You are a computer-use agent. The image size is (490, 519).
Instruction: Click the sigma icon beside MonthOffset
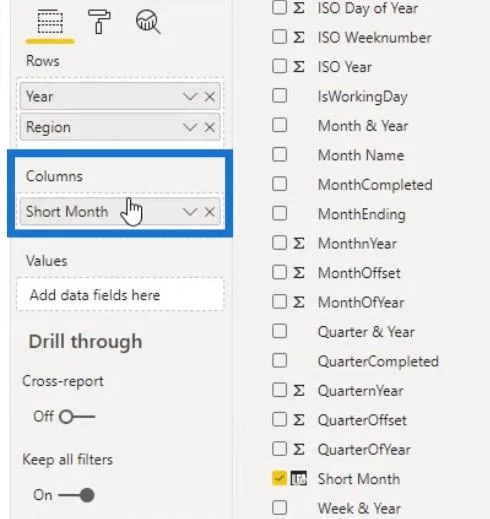coord(298,273)
